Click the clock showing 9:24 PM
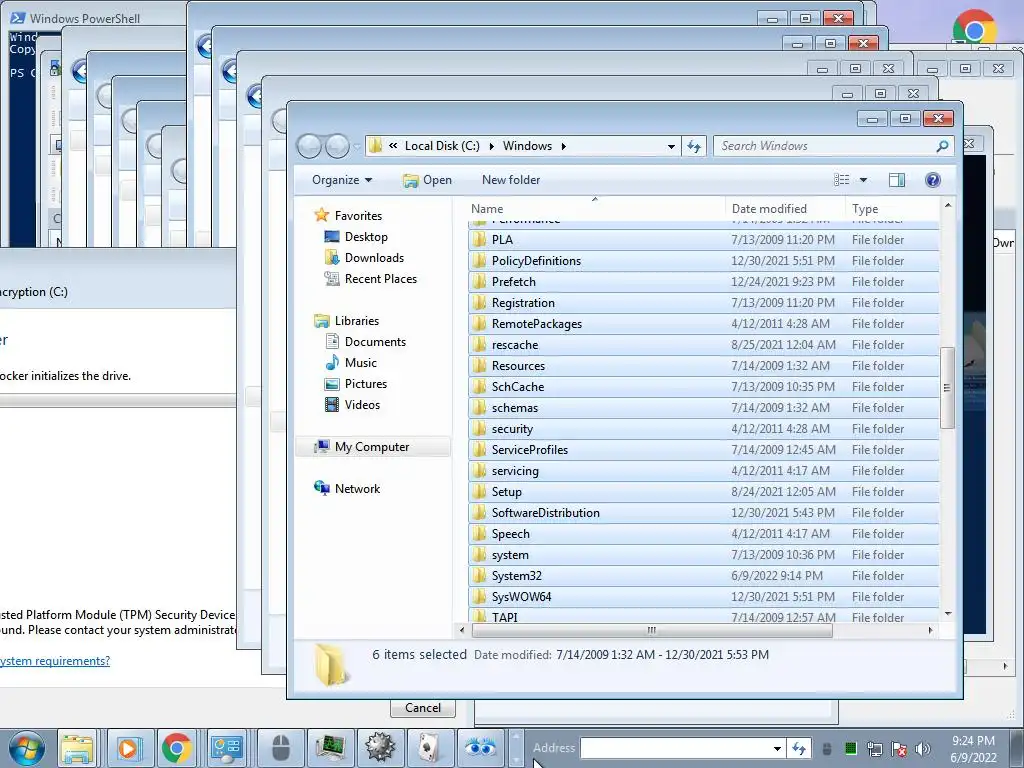 tap(973, 741)
